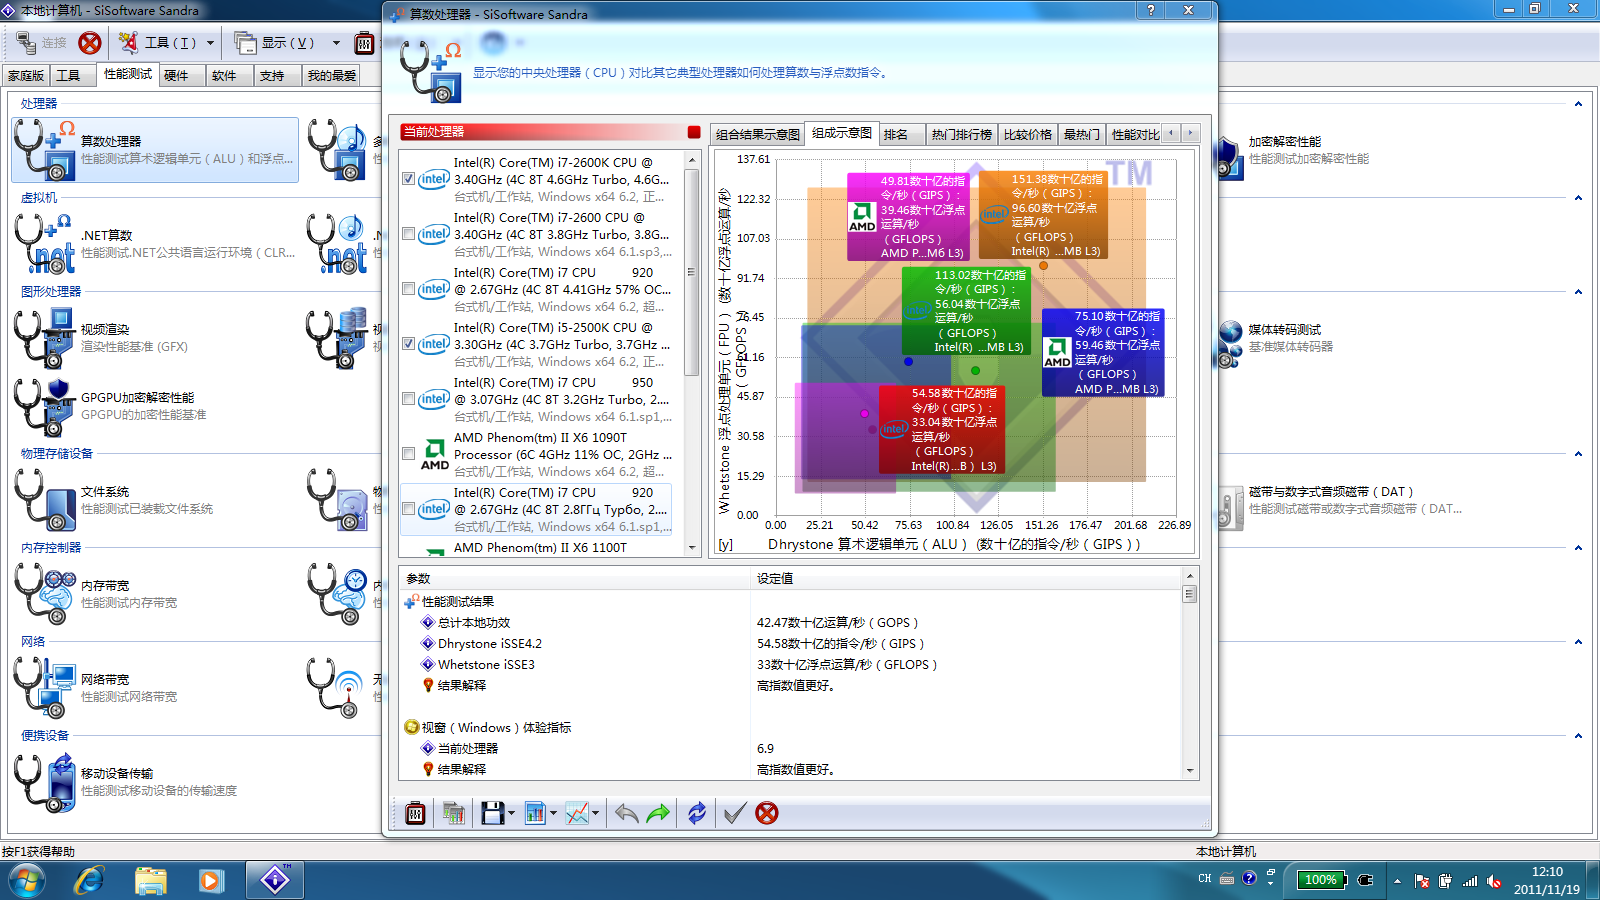1600x900 pixels.
Task: Open the 家庭版 tab
Action: [x=26, y=76]
